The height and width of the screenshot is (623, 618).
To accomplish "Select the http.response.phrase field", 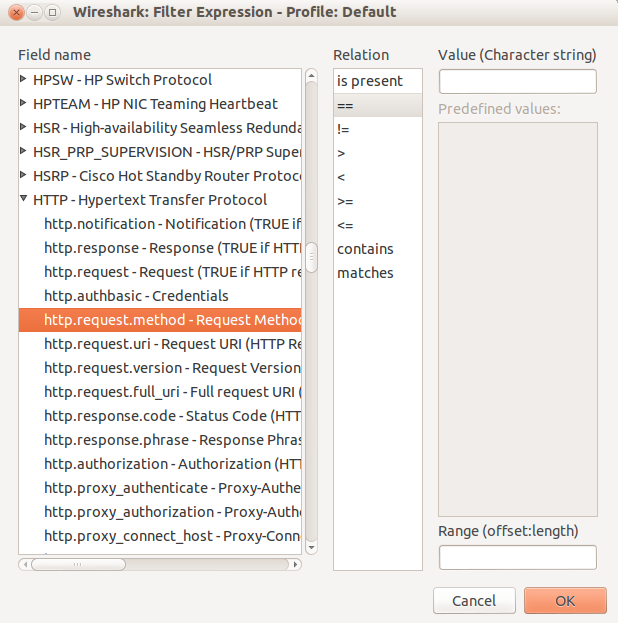I will click(160, 440).
